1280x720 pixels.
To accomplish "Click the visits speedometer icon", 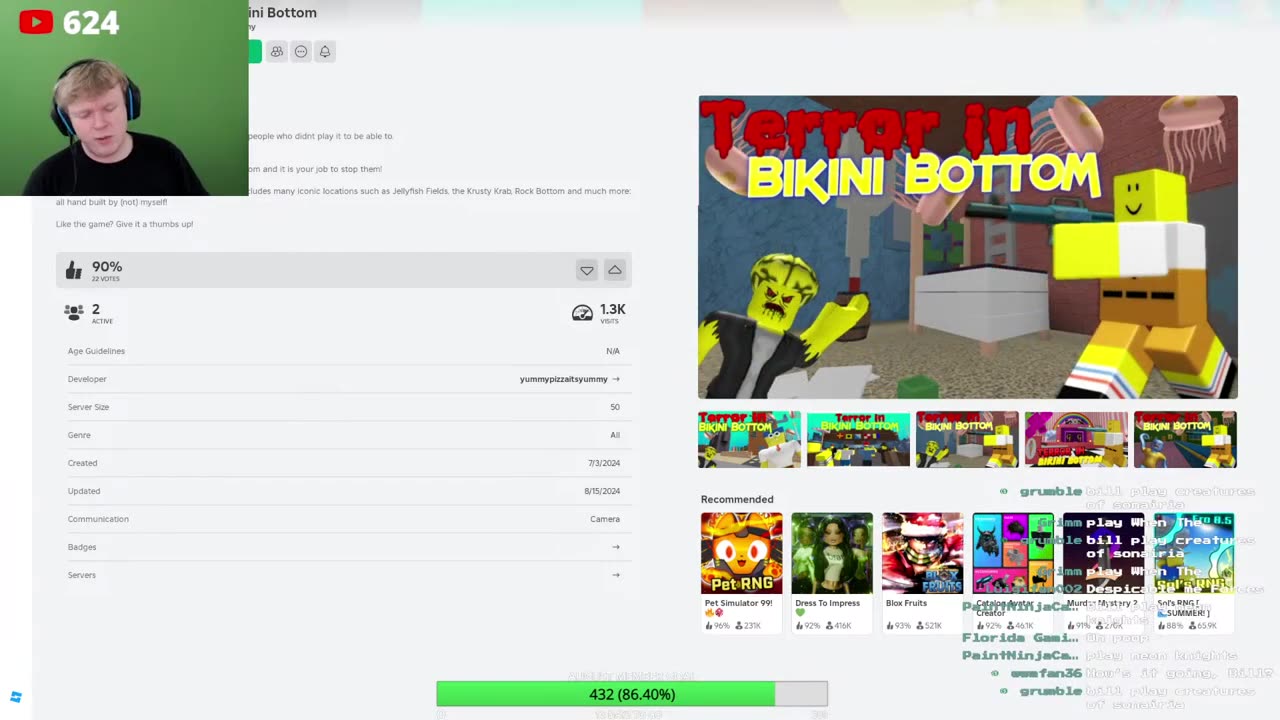I will click(582, 313).
